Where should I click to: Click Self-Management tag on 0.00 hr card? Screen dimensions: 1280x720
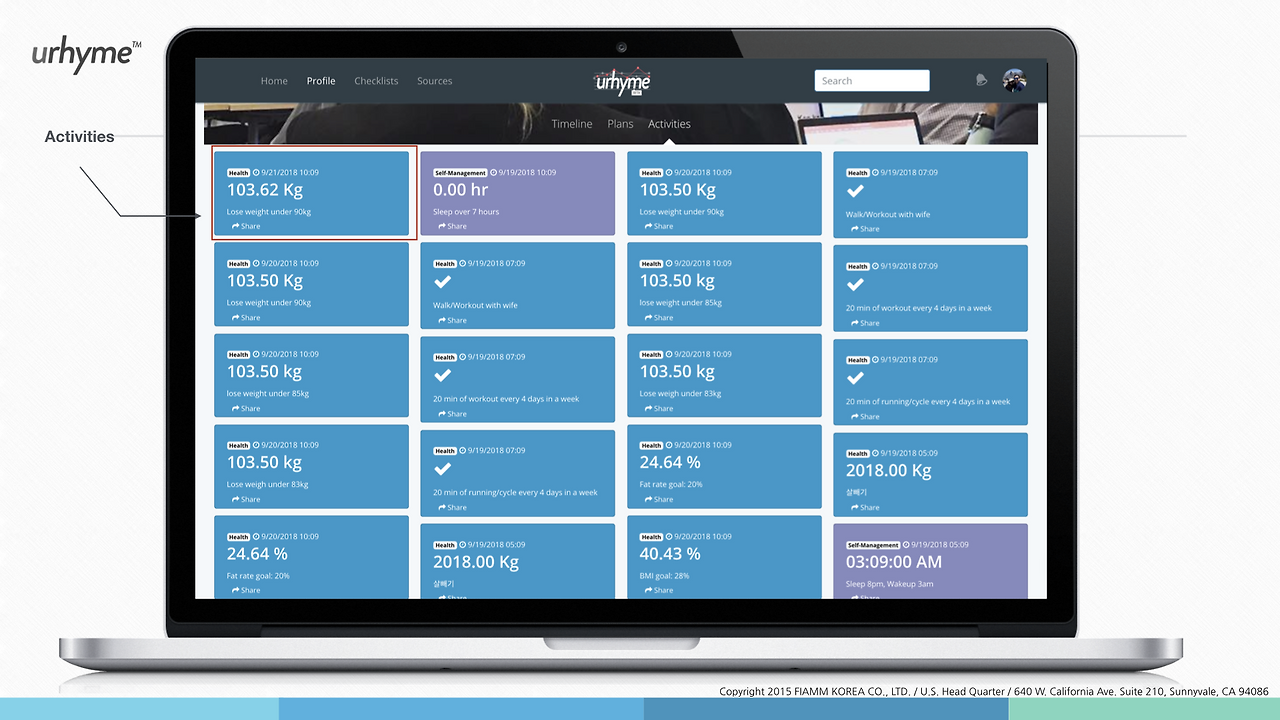(461, 172)
